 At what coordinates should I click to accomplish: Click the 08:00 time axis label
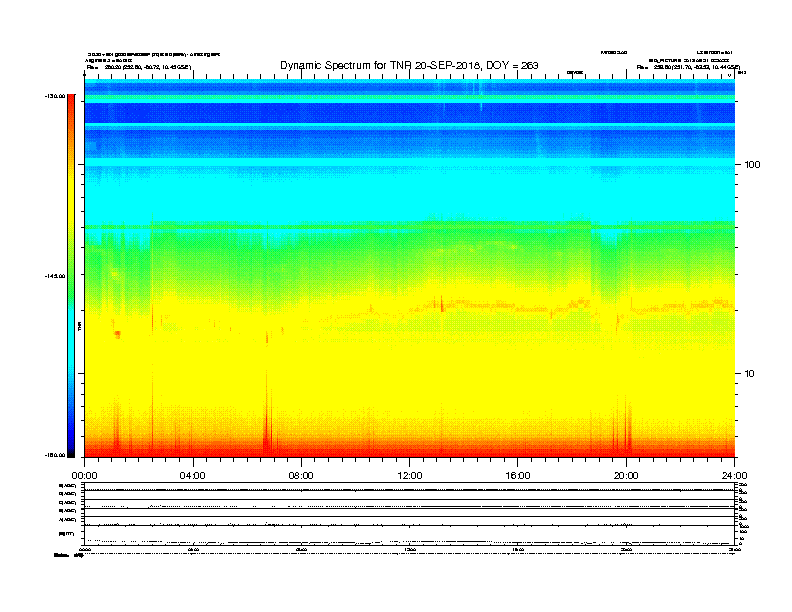[301, 476]
